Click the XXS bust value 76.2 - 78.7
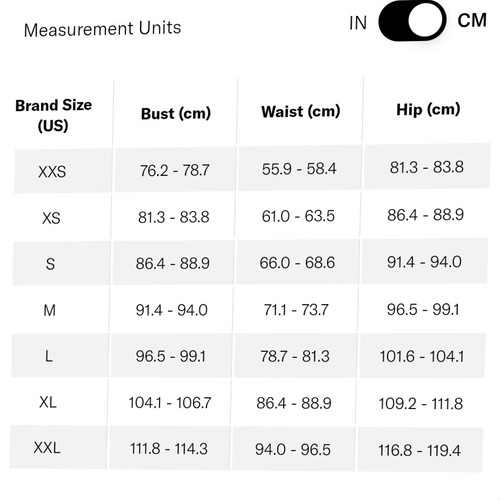The width and height of the screenshot is (500, 500). 174,171
